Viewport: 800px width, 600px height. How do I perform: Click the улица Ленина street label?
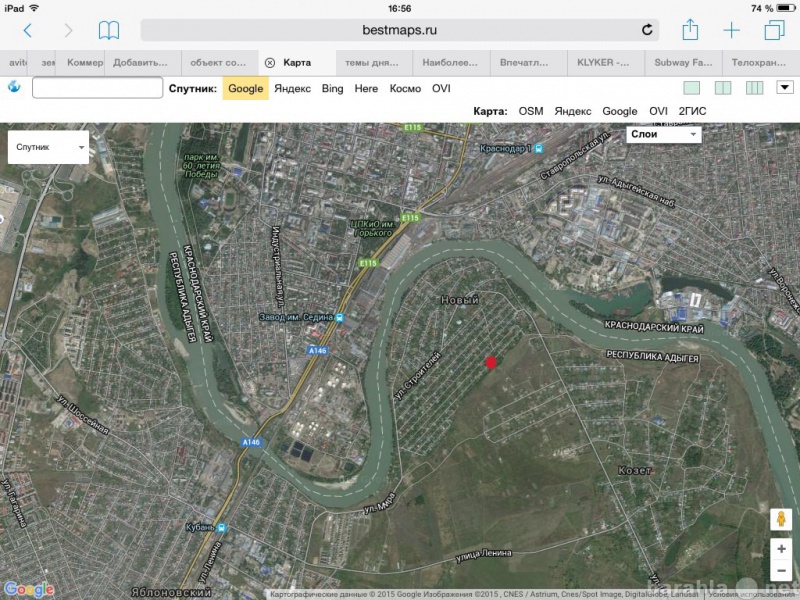[483, 555]
